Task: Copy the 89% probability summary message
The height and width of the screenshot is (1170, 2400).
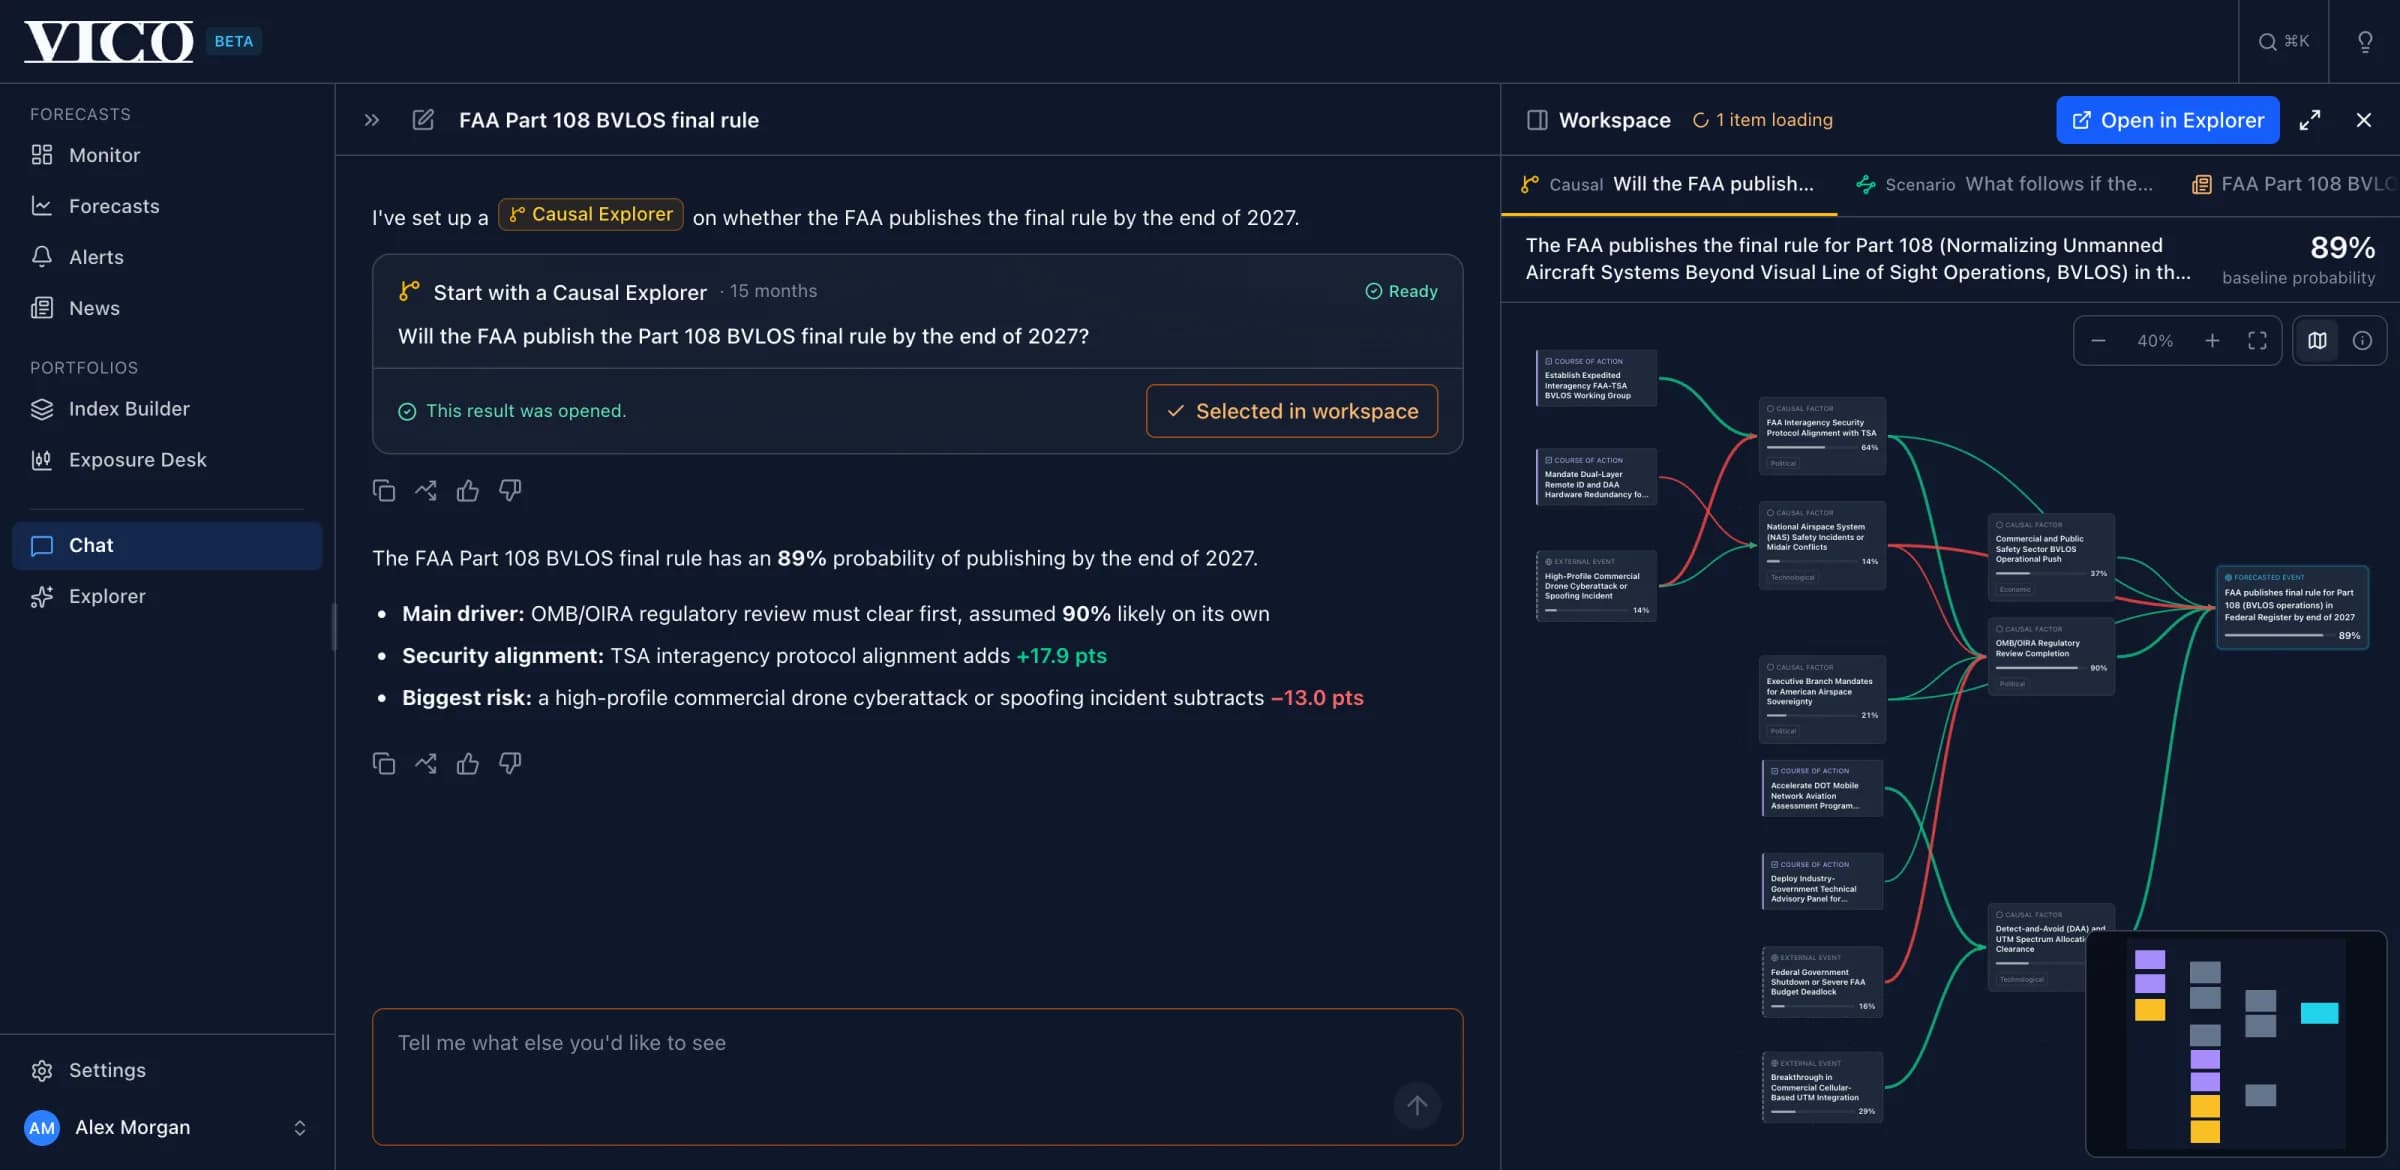Action: click(x=384, y=763)
